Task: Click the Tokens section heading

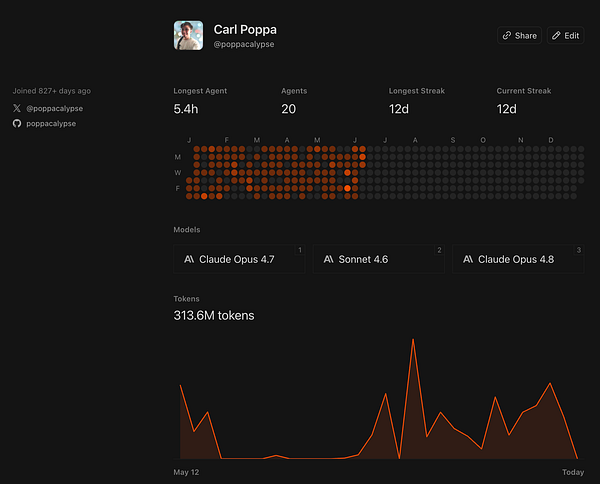Action: (186, 299)
